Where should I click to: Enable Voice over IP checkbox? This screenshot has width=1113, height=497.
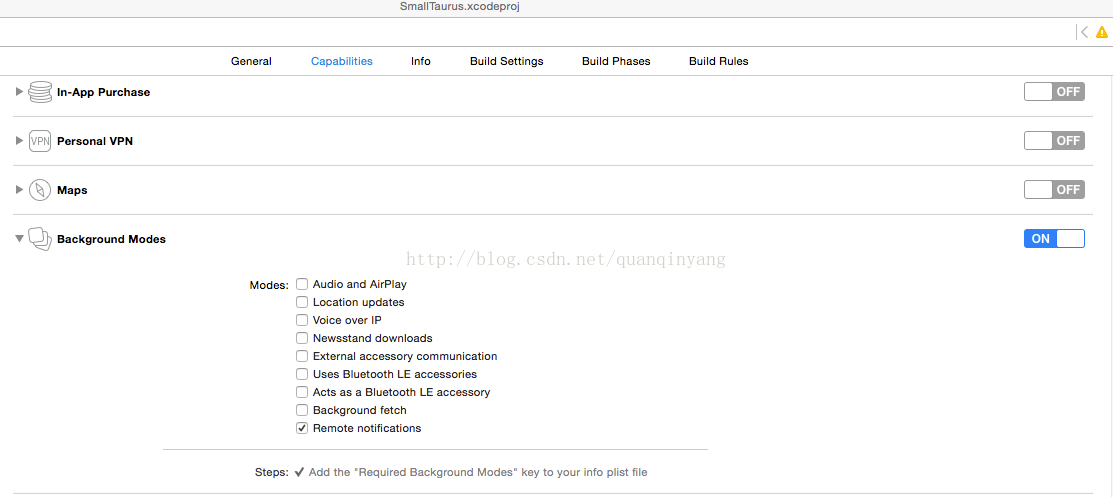tap(302, 320)
